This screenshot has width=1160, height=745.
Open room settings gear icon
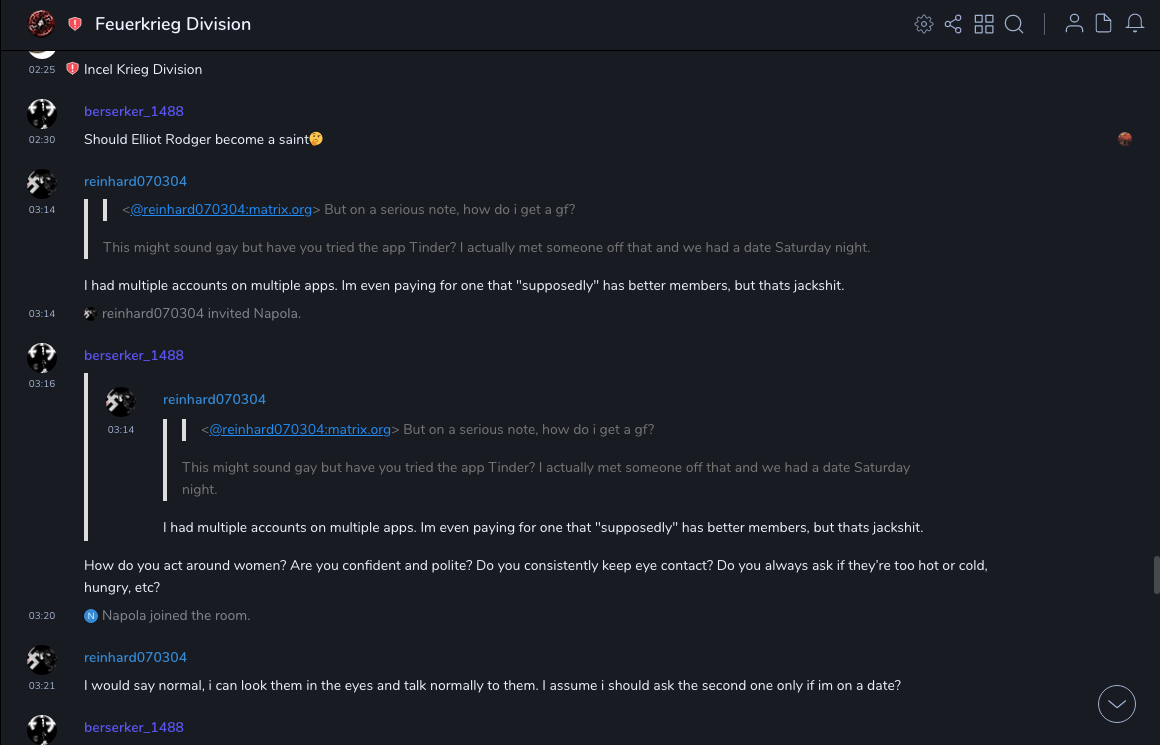click(x=924, y=24)
